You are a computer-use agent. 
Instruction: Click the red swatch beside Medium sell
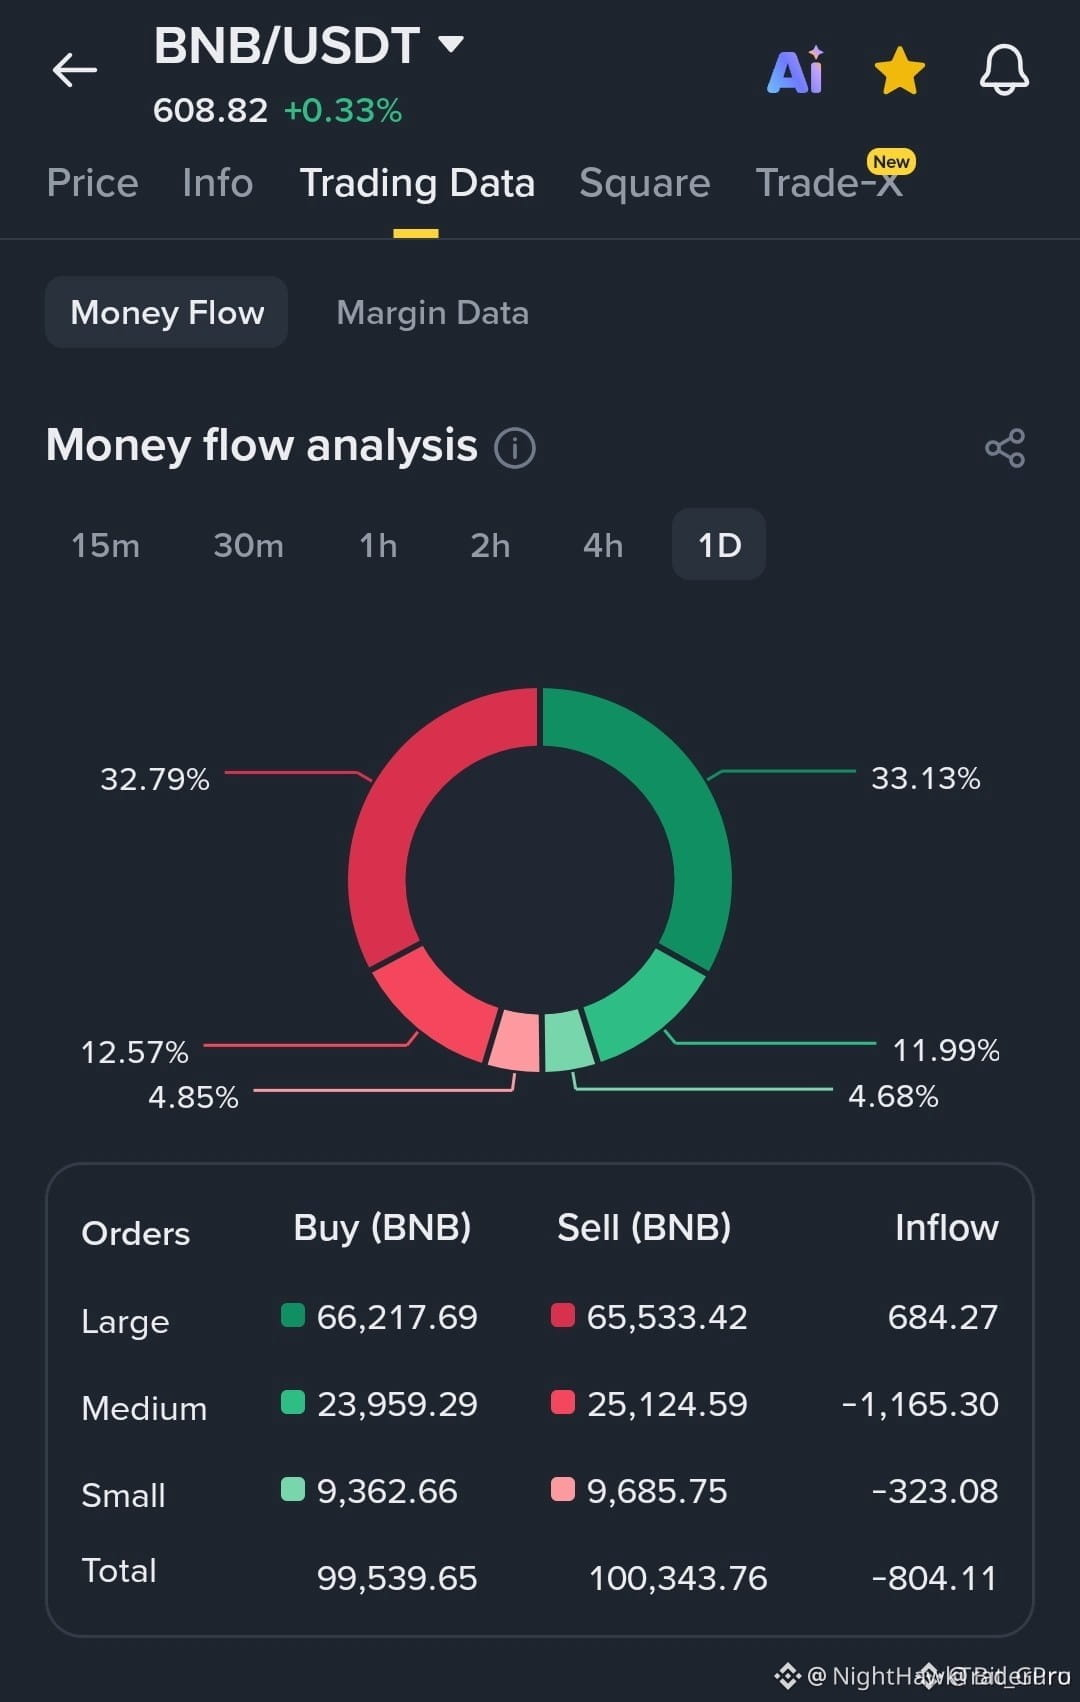563,1402
